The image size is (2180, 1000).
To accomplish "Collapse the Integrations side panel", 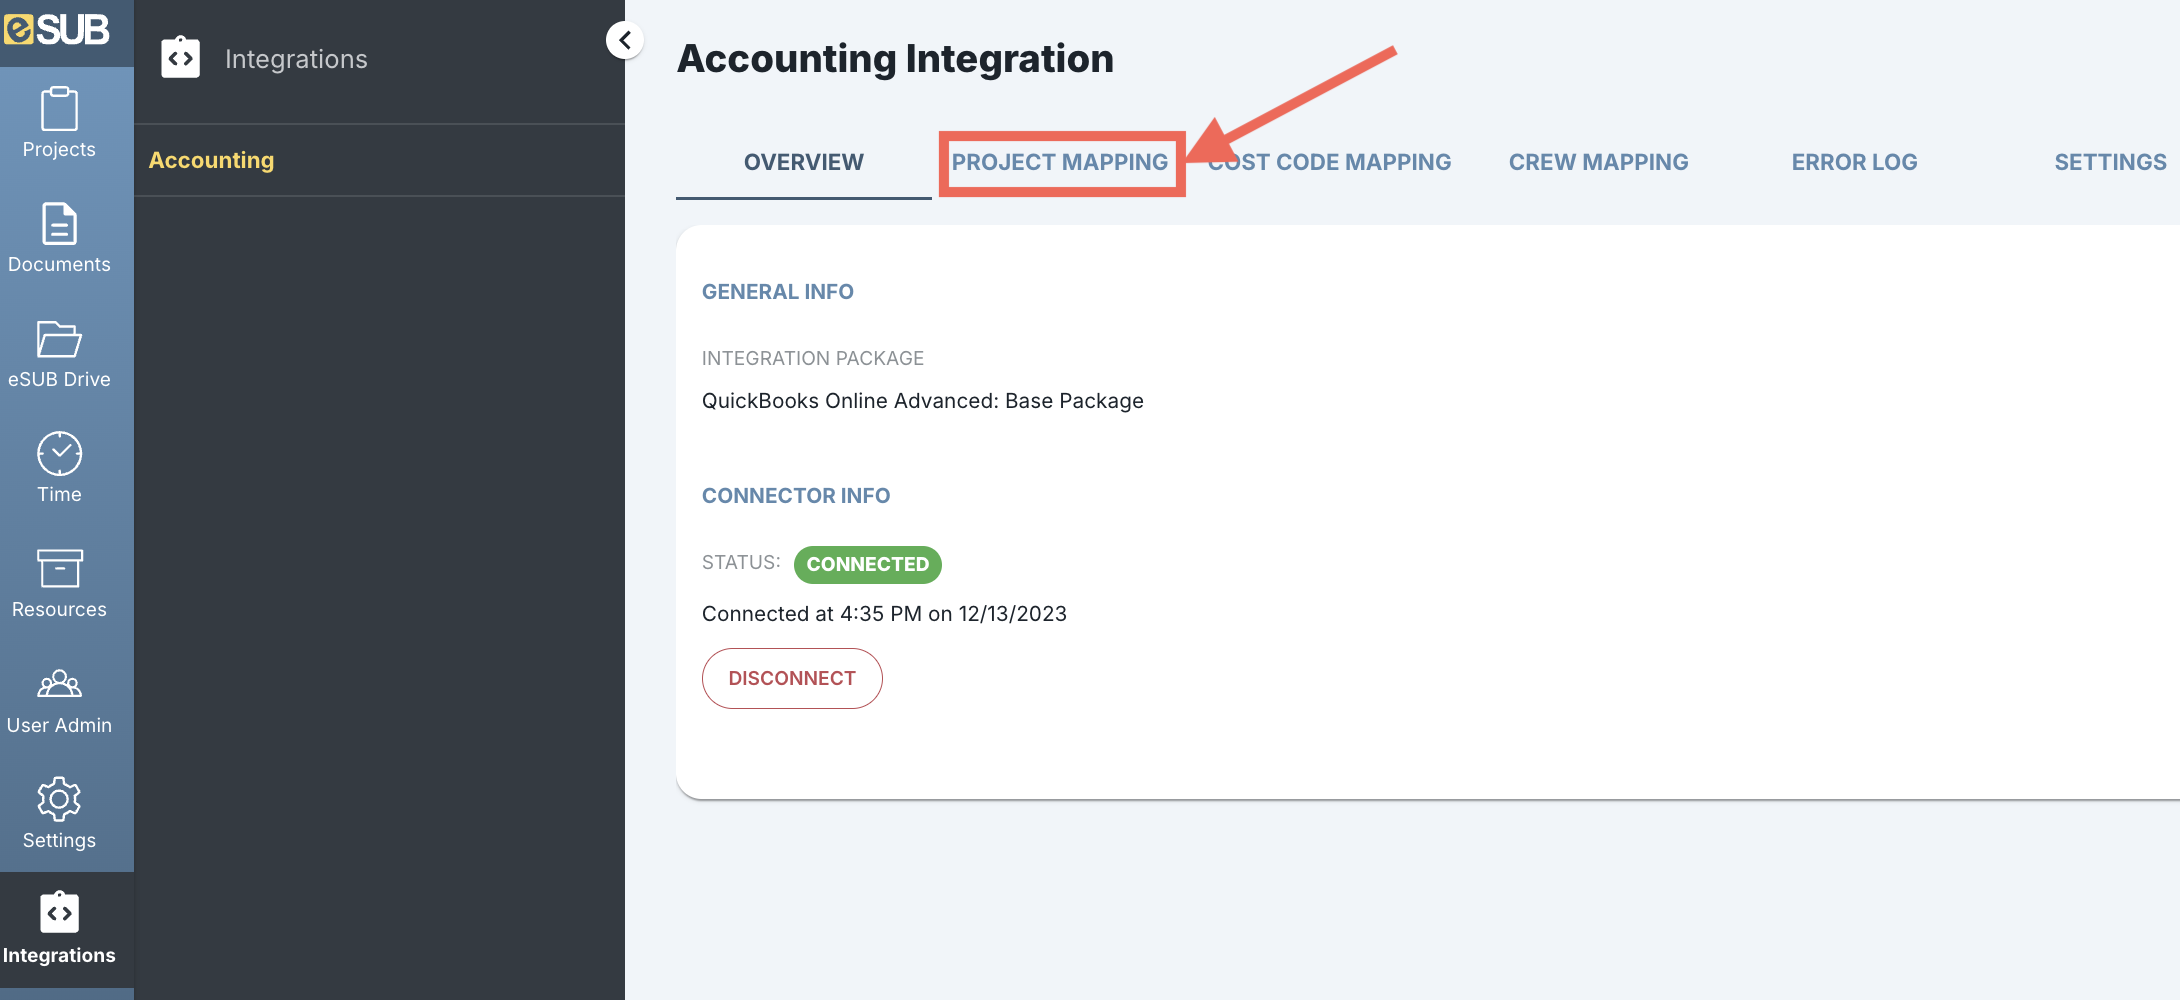I will (625, 40).
